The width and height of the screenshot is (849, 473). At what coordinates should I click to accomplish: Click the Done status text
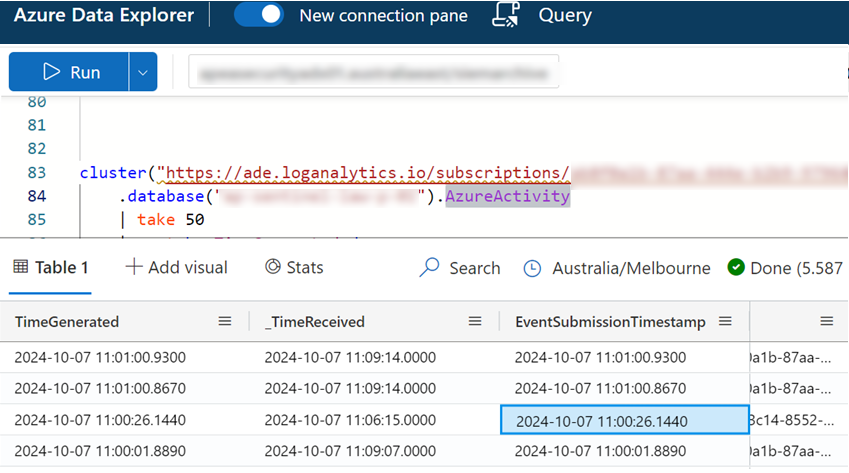pyautogui.click(x=796, y=268)
